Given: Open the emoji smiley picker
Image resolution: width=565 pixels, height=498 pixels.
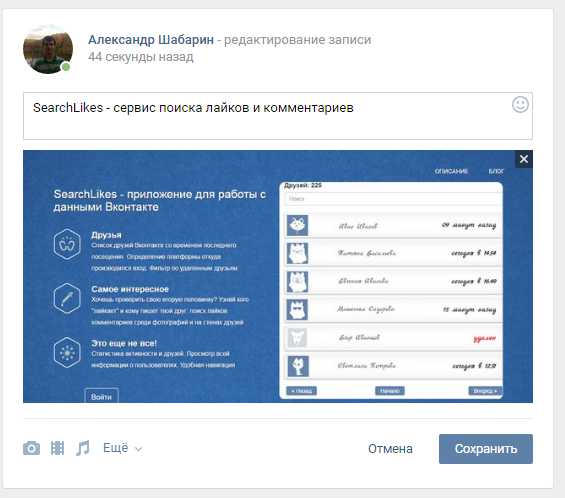Looking at the screenshot, I should coord(520,105).
